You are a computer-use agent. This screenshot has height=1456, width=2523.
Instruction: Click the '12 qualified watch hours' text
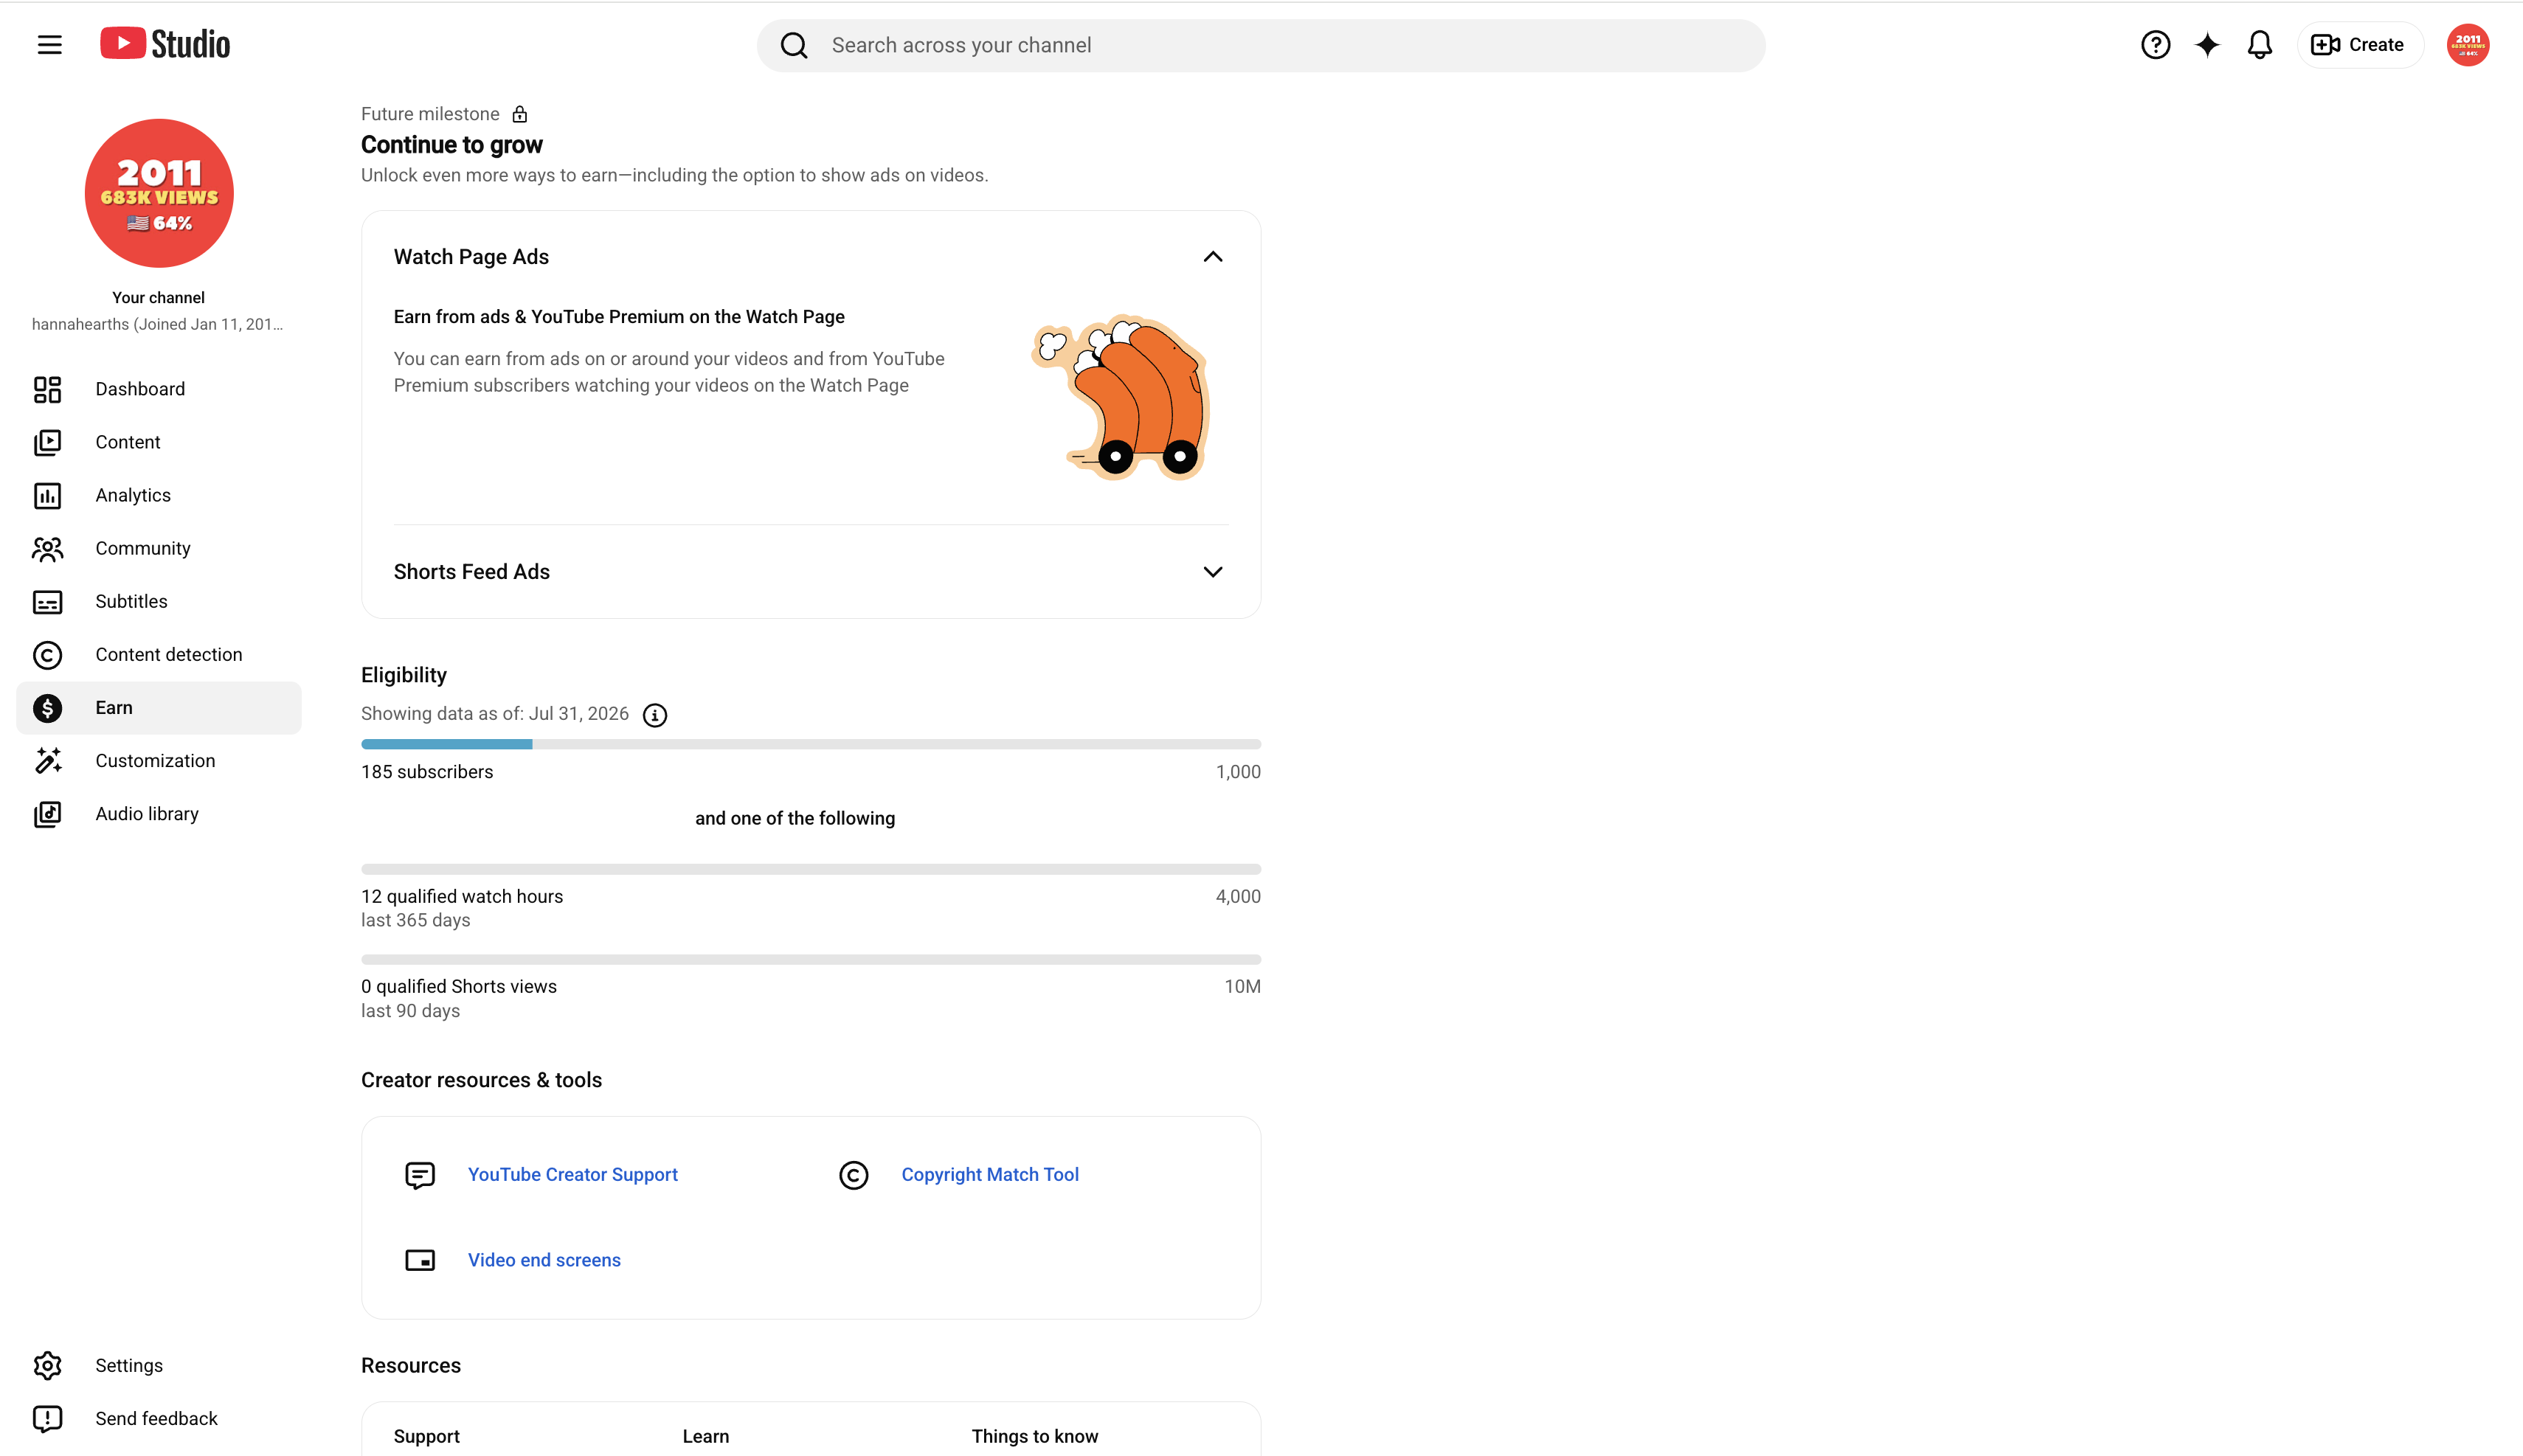pyautogui.click(x=462, y=897)
